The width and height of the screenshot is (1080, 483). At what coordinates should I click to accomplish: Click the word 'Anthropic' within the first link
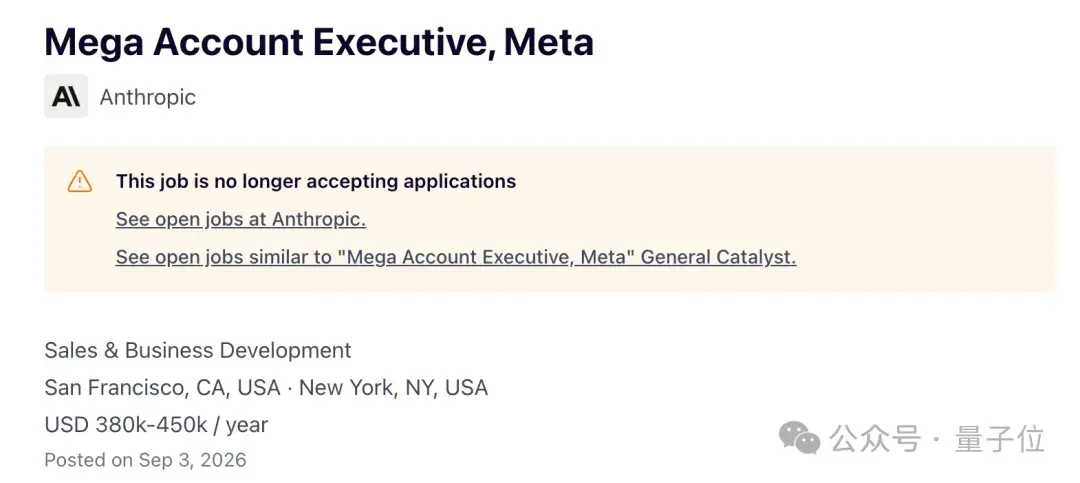coord(318,219)
